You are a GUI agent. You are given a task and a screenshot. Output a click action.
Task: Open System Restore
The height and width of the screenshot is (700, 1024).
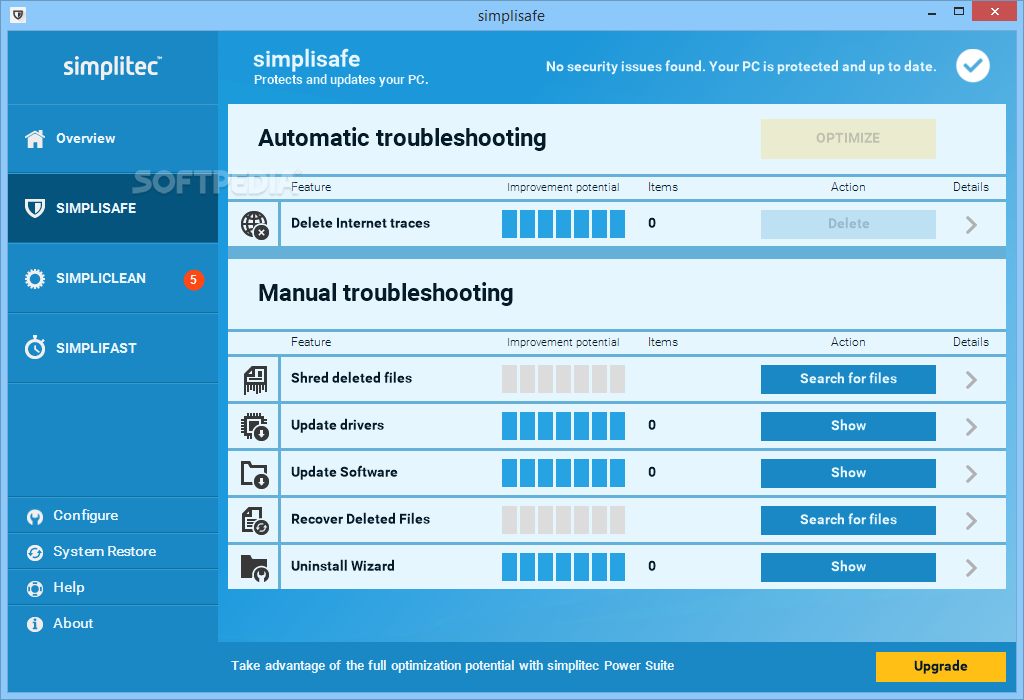point(113,552)
